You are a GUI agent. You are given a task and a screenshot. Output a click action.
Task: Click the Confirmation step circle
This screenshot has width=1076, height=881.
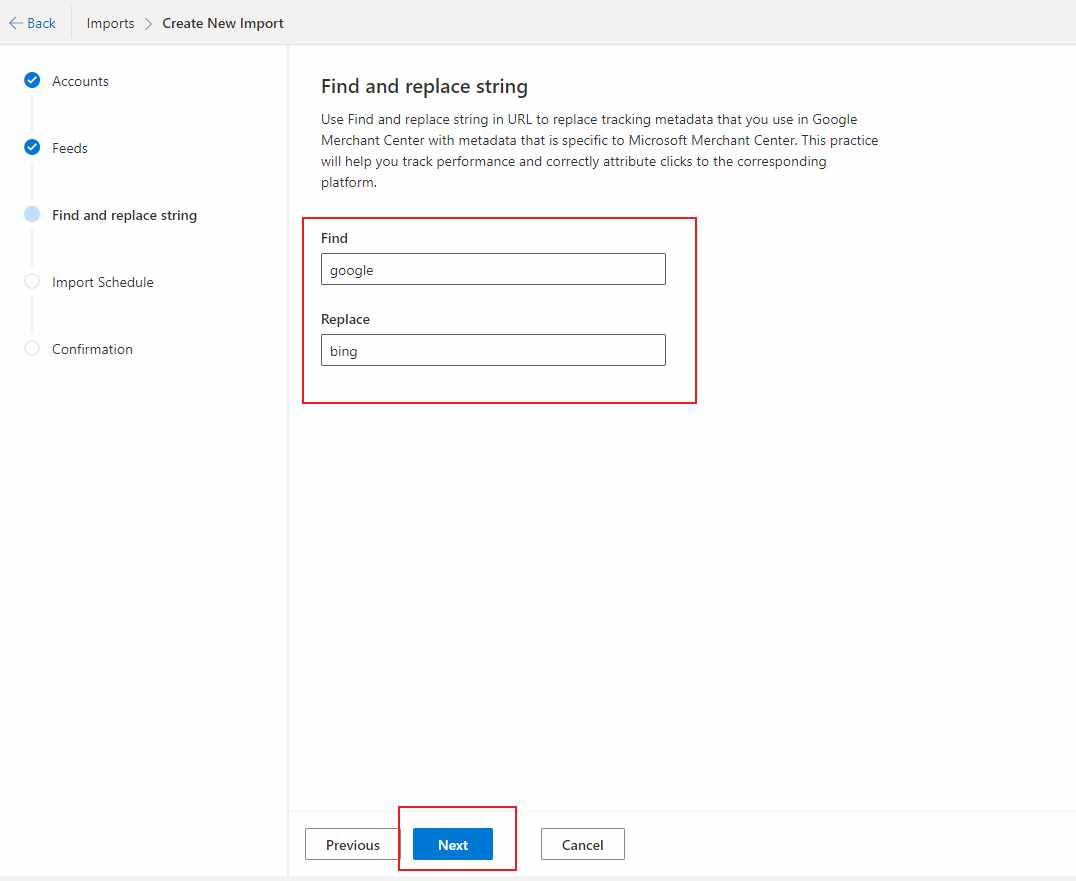pos(32,348)
